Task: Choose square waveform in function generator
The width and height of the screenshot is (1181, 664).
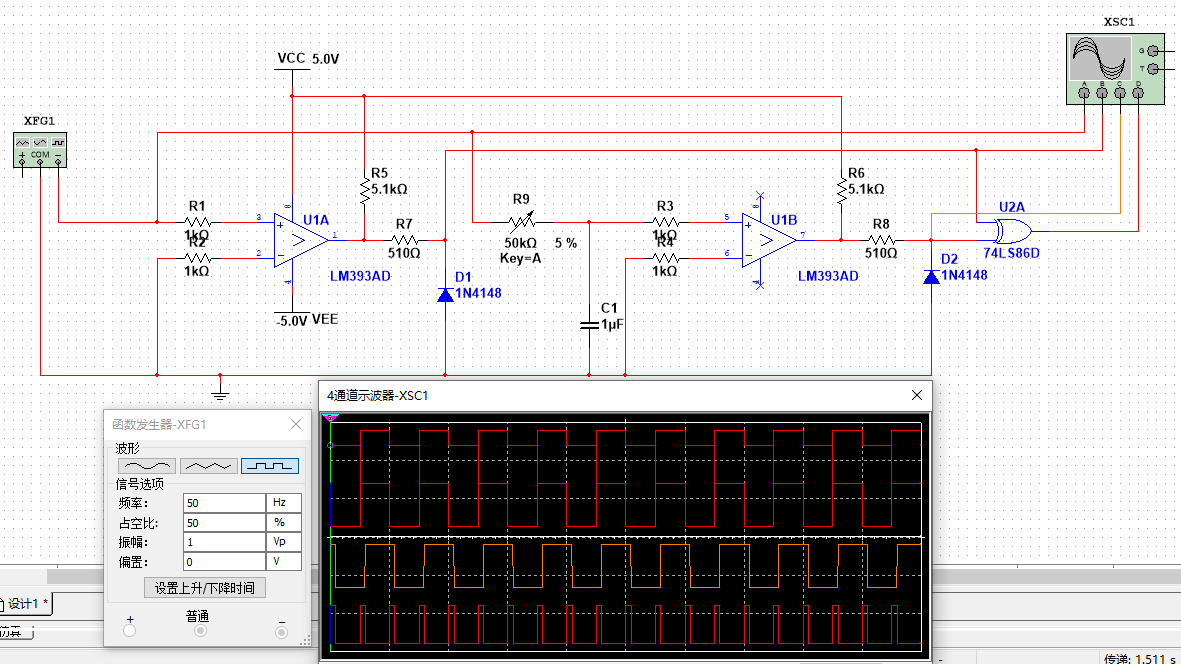Action: point(270,467)
